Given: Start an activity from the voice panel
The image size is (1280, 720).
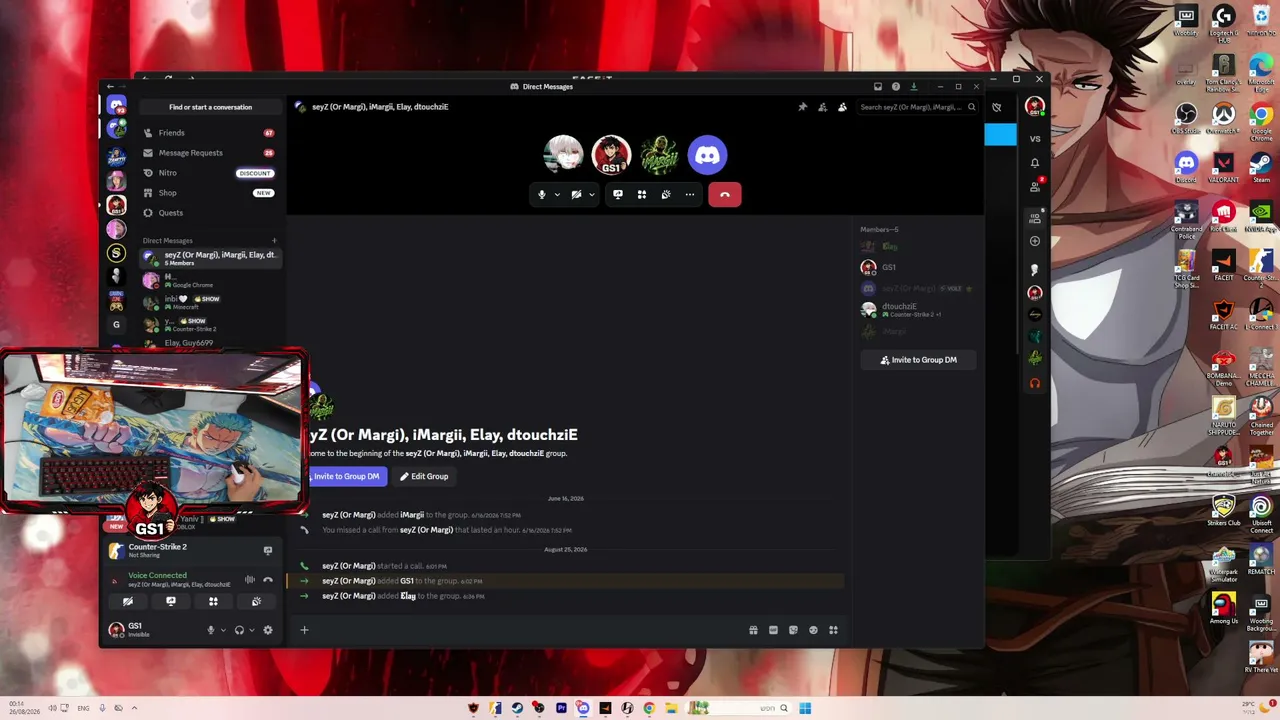Looking at the screenshot, I should [x=213, y=602].
